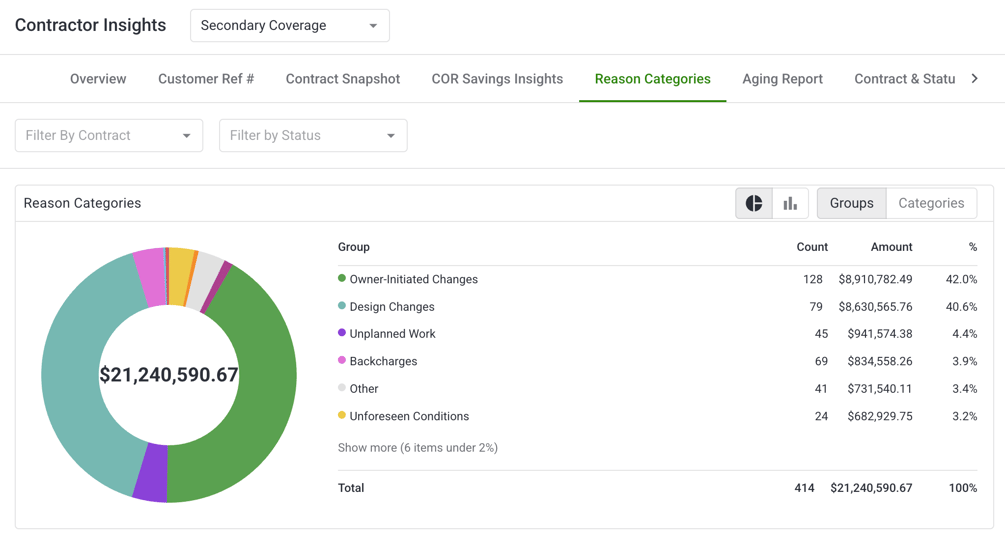This screenshot has height=541, width=1005.
Task: Open the Contract Snapshot tab
Action: pyautogui.click(x=343, y=79)
